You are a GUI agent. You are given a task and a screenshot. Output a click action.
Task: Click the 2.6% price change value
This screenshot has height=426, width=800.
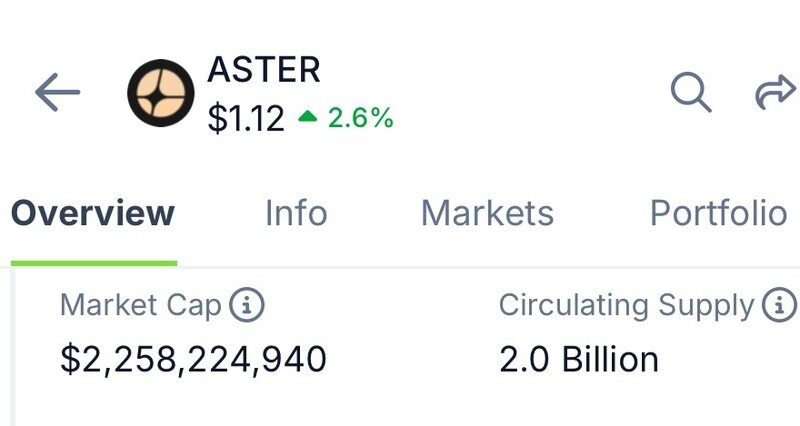[x=360, y=119]
